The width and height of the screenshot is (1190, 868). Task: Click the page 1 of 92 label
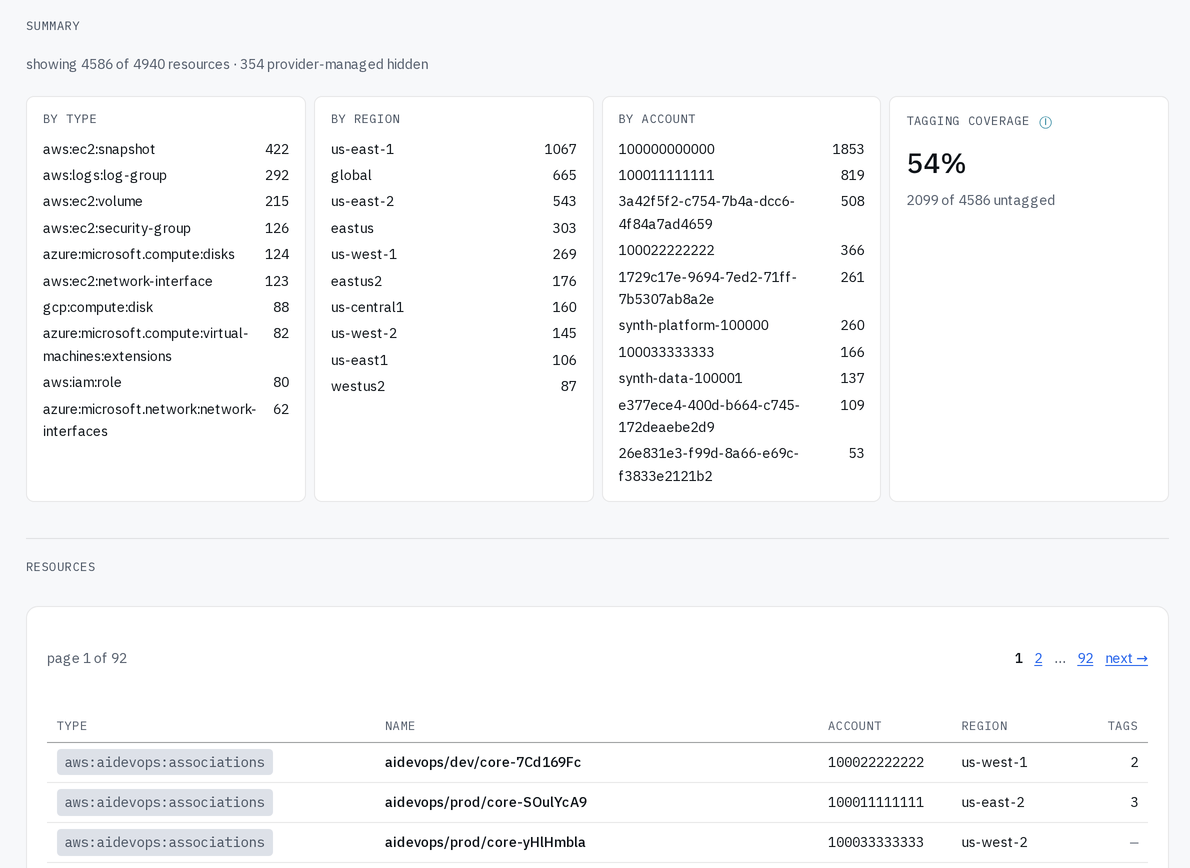point(87,659)
